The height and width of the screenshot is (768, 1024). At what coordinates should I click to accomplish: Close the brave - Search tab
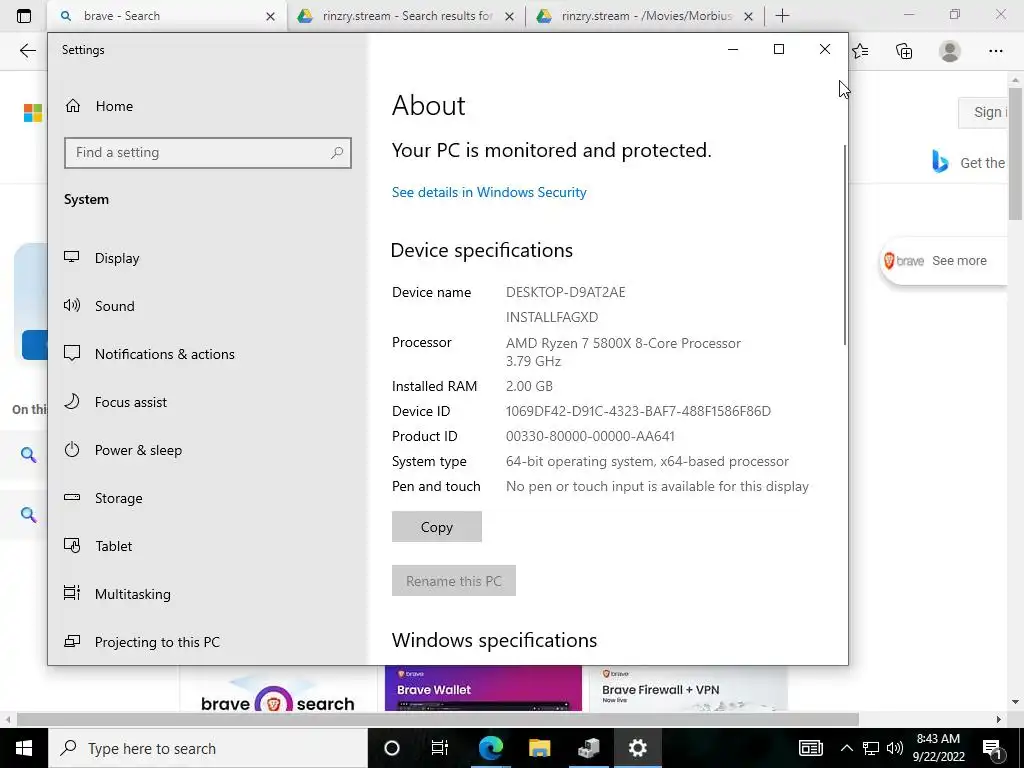coord(270,16)
